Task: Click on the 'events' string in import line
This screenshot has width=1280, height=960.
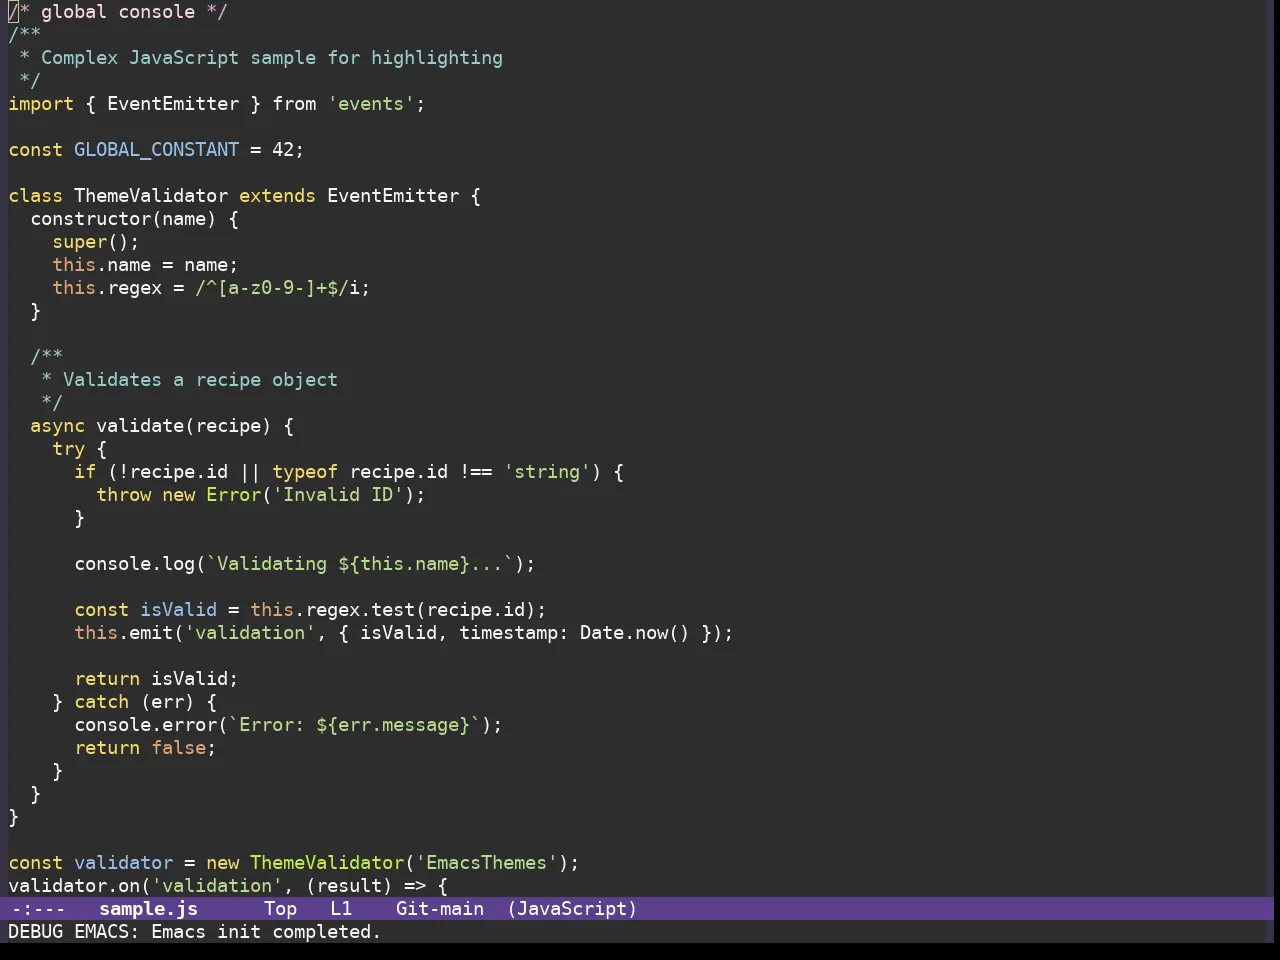Action: tap(371, 104)
